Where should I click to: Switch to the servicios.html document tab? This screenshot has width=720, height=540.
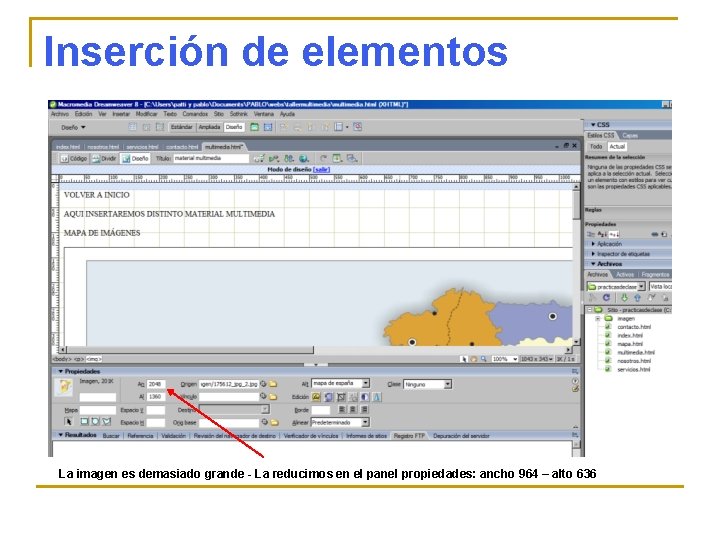tap(142, 147)
